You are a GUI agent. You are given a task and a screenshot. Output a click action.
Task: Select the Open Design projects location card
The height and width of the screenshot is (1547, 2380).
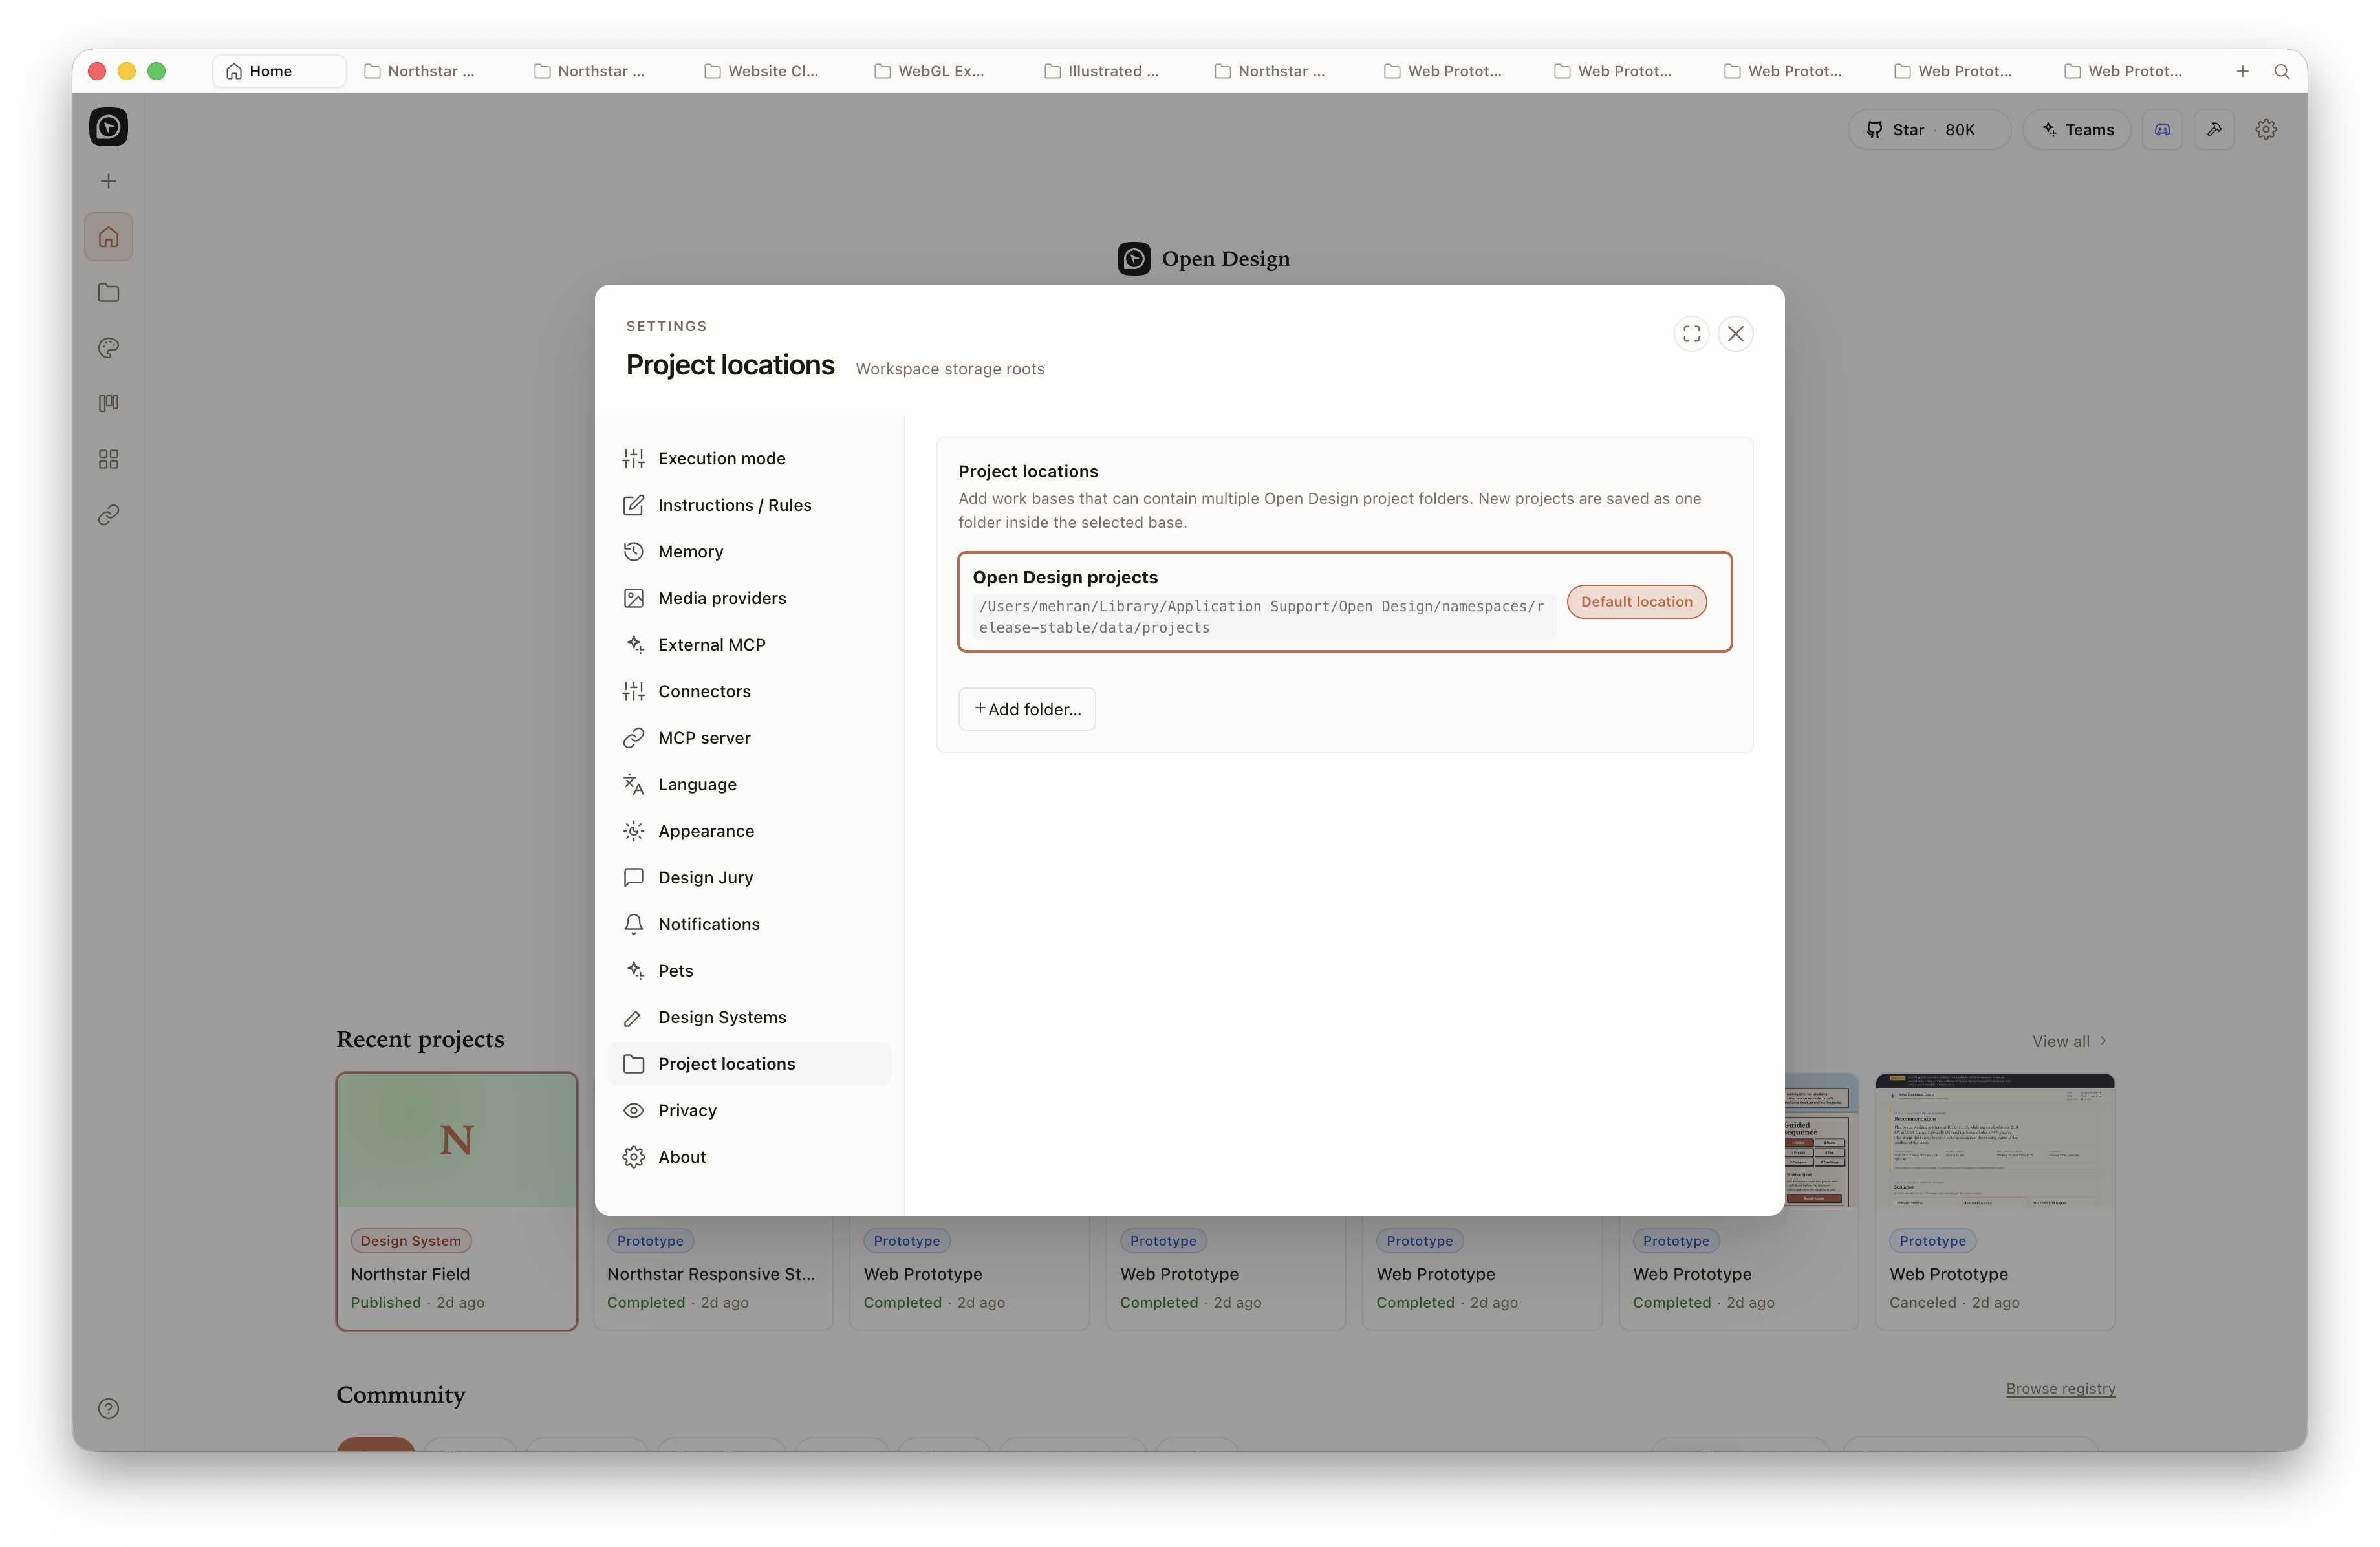click(1344, 602)
